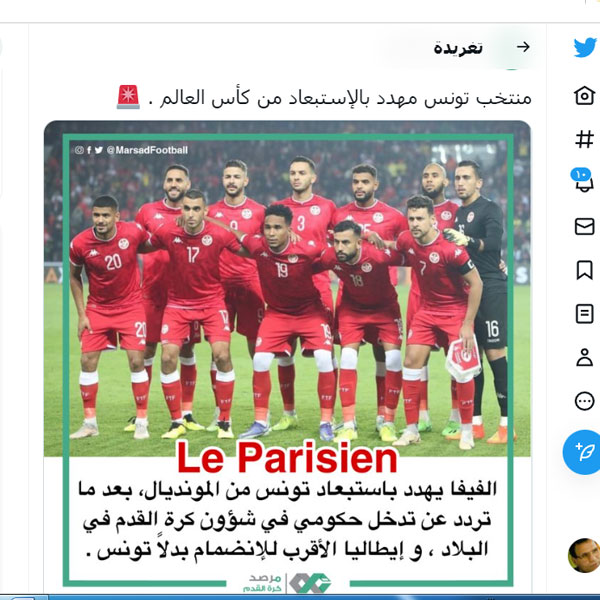Viewport: 600px width, 600px height.
Task: Click the @MarsadFootball watermark text
Action: point(147,150)
